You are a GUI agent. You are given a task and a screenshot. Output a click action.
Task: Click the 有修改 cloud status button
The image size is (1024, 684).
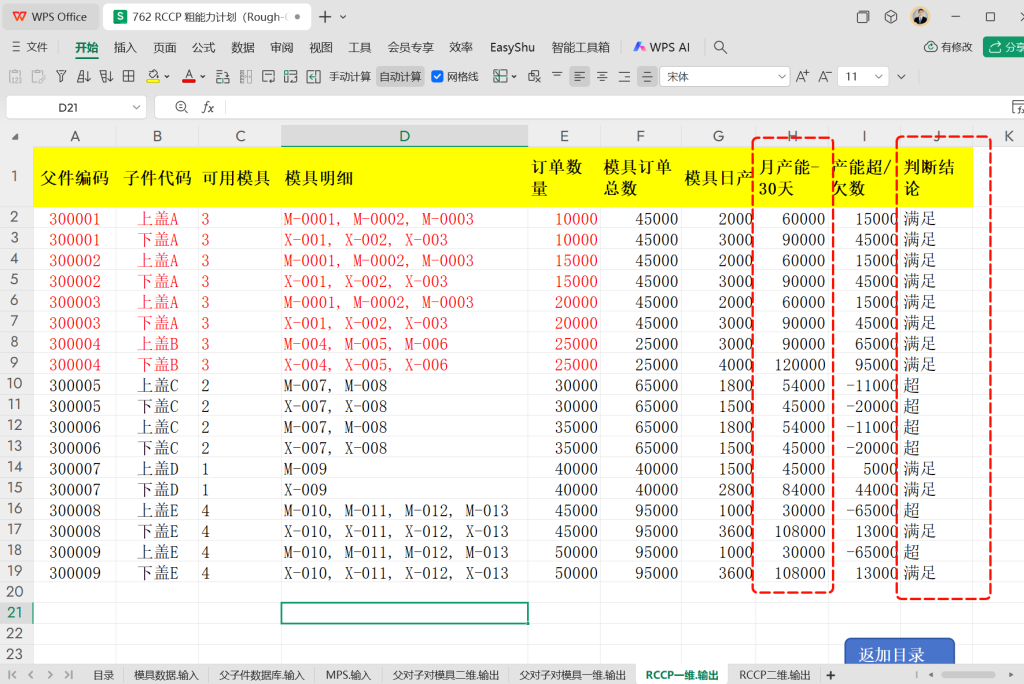[948, 47]
